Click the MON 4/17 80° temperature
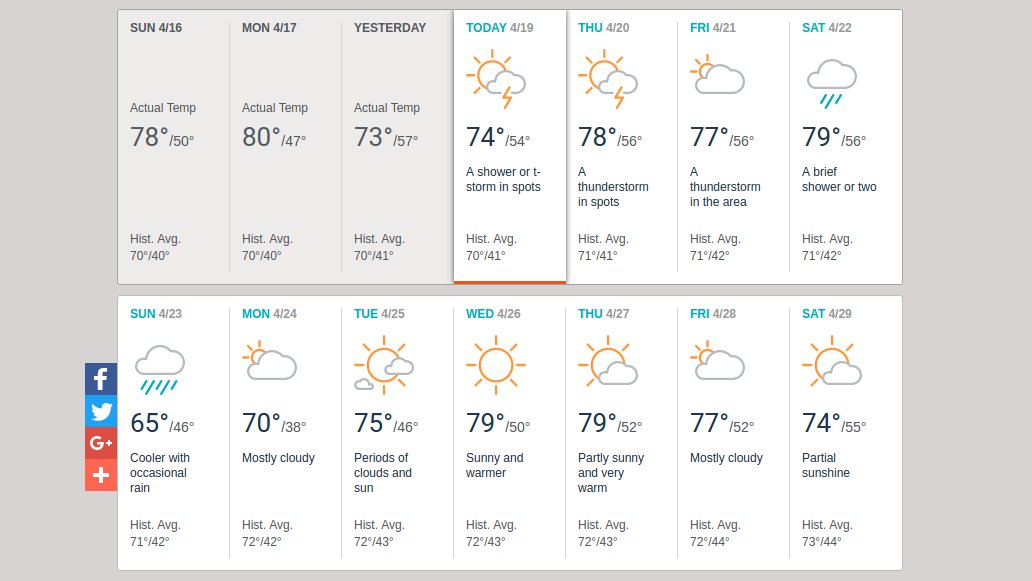The height and width of the screenshot is (581, 1032). click(261, 137)
